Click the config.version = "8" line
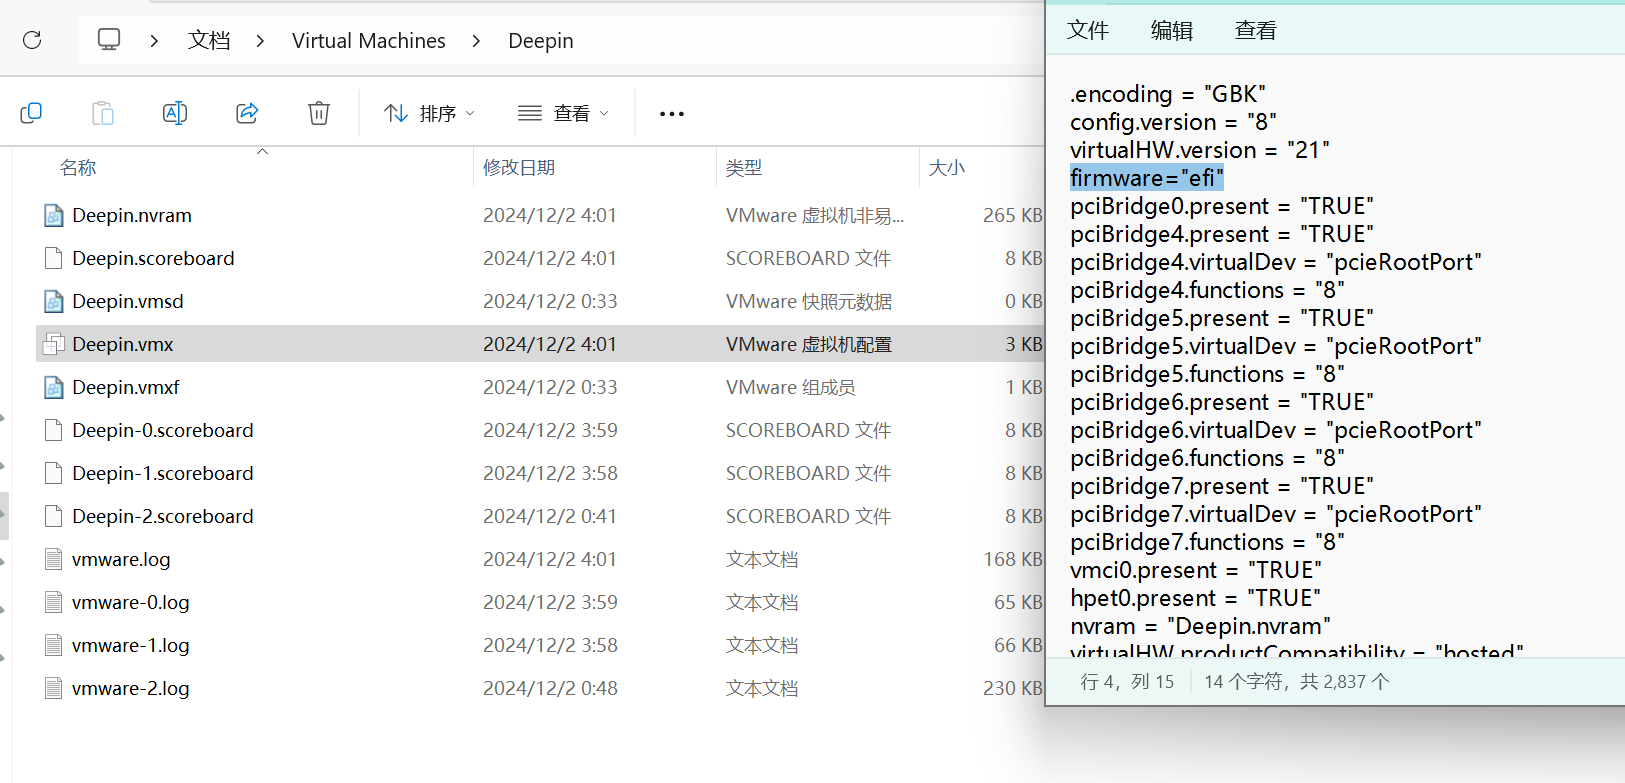Viewport: 1625px width, 783px height. pyautogui.click(x=1173, y=122)
